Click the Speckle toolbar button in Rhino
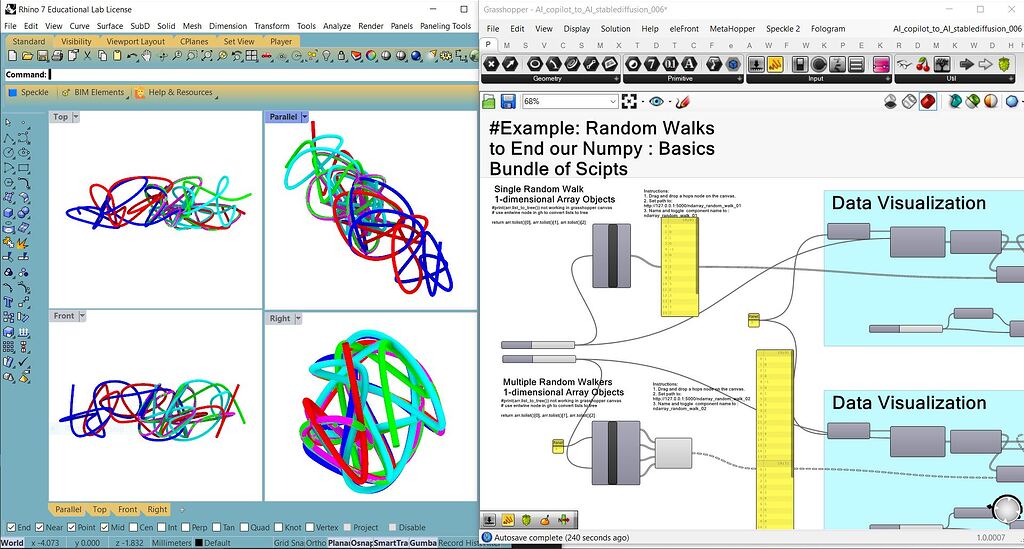This screenshot has height=549, width=1024. tap(29, 93)
